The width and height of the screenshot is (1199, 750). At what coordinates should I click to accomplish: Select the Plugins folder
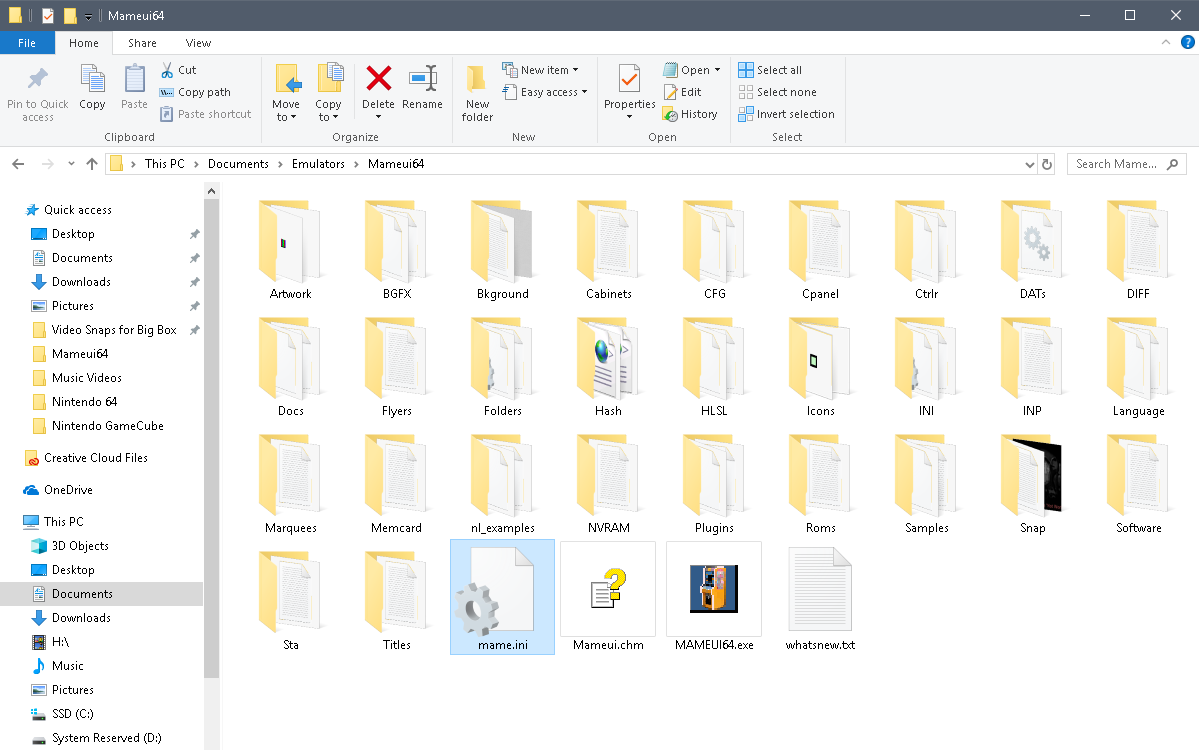[714, 484]
